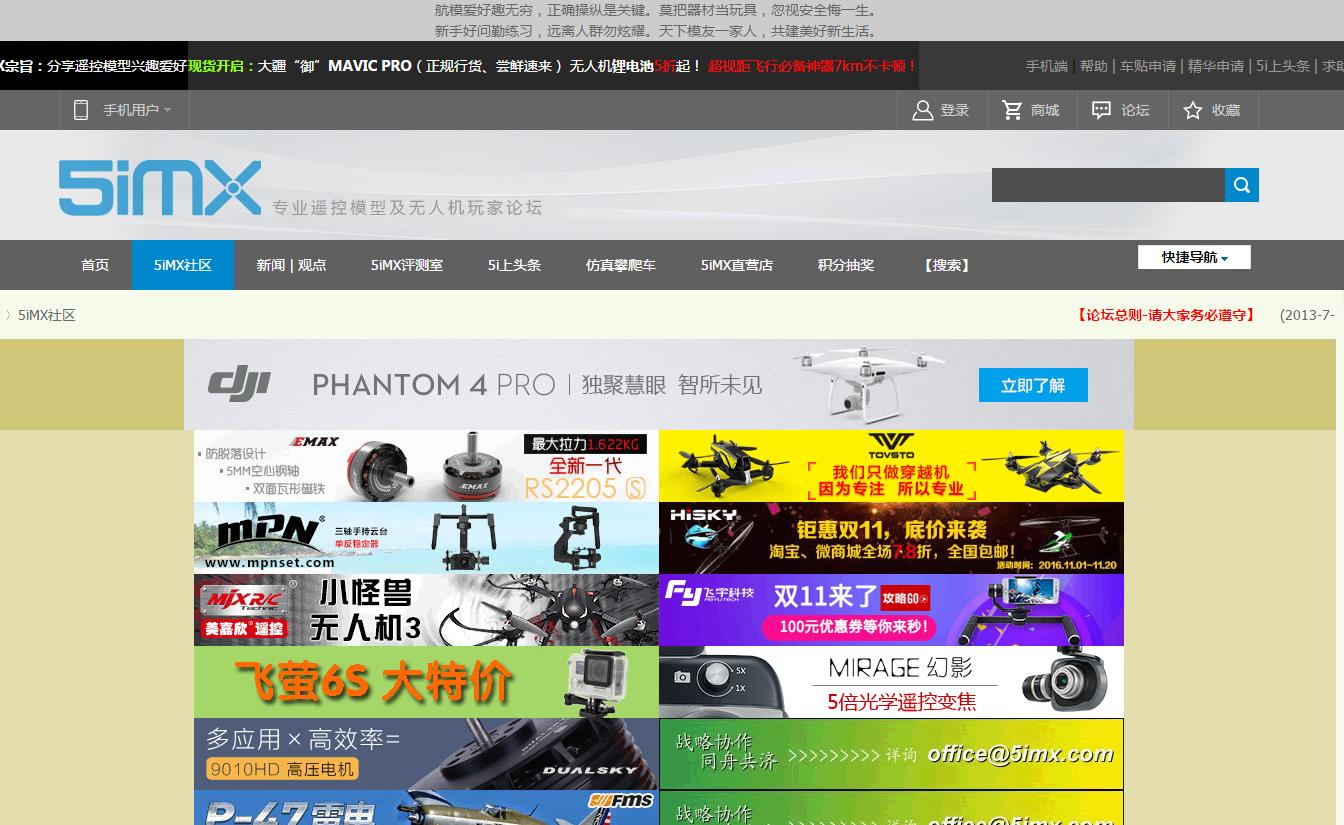This screenshot has height=825, width=1344.
Task: Open the 新闻 | 观点 tab
Action: point(291,265)
